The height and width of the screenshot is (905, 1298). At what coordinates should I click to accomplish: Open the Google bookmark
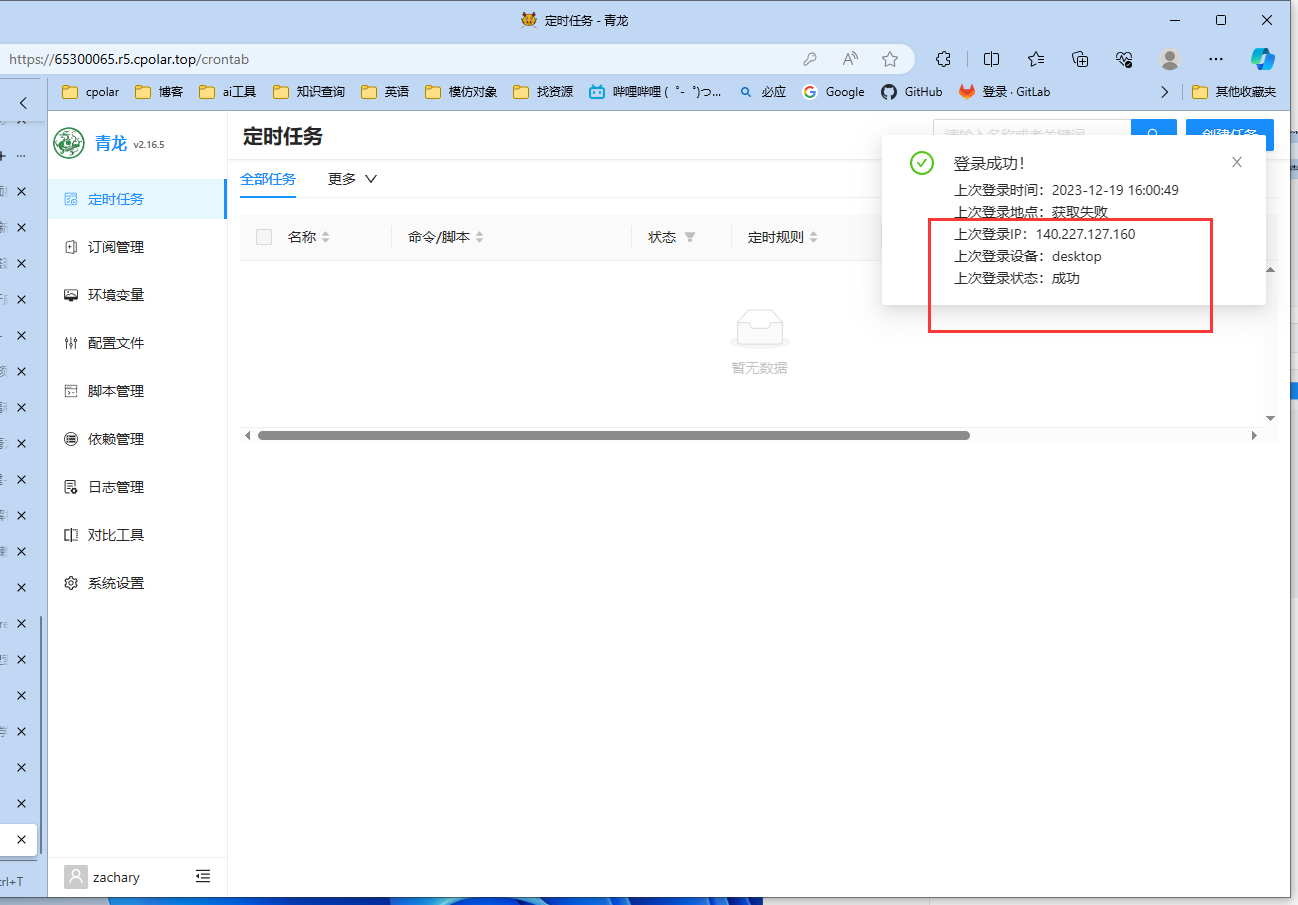coord(833,92)
